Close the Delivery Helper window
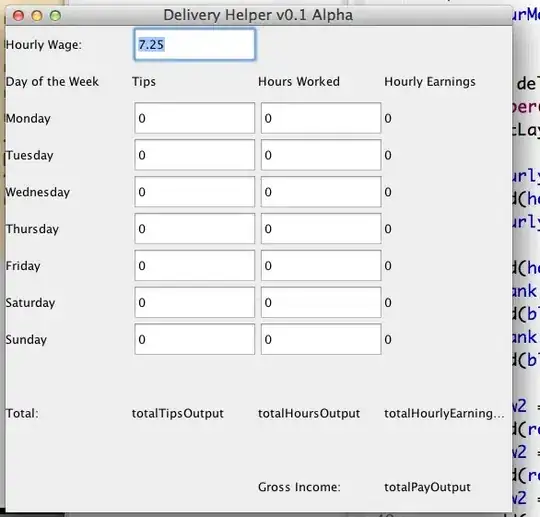This screenshot has height=517, width=540. tap(18, 15)
